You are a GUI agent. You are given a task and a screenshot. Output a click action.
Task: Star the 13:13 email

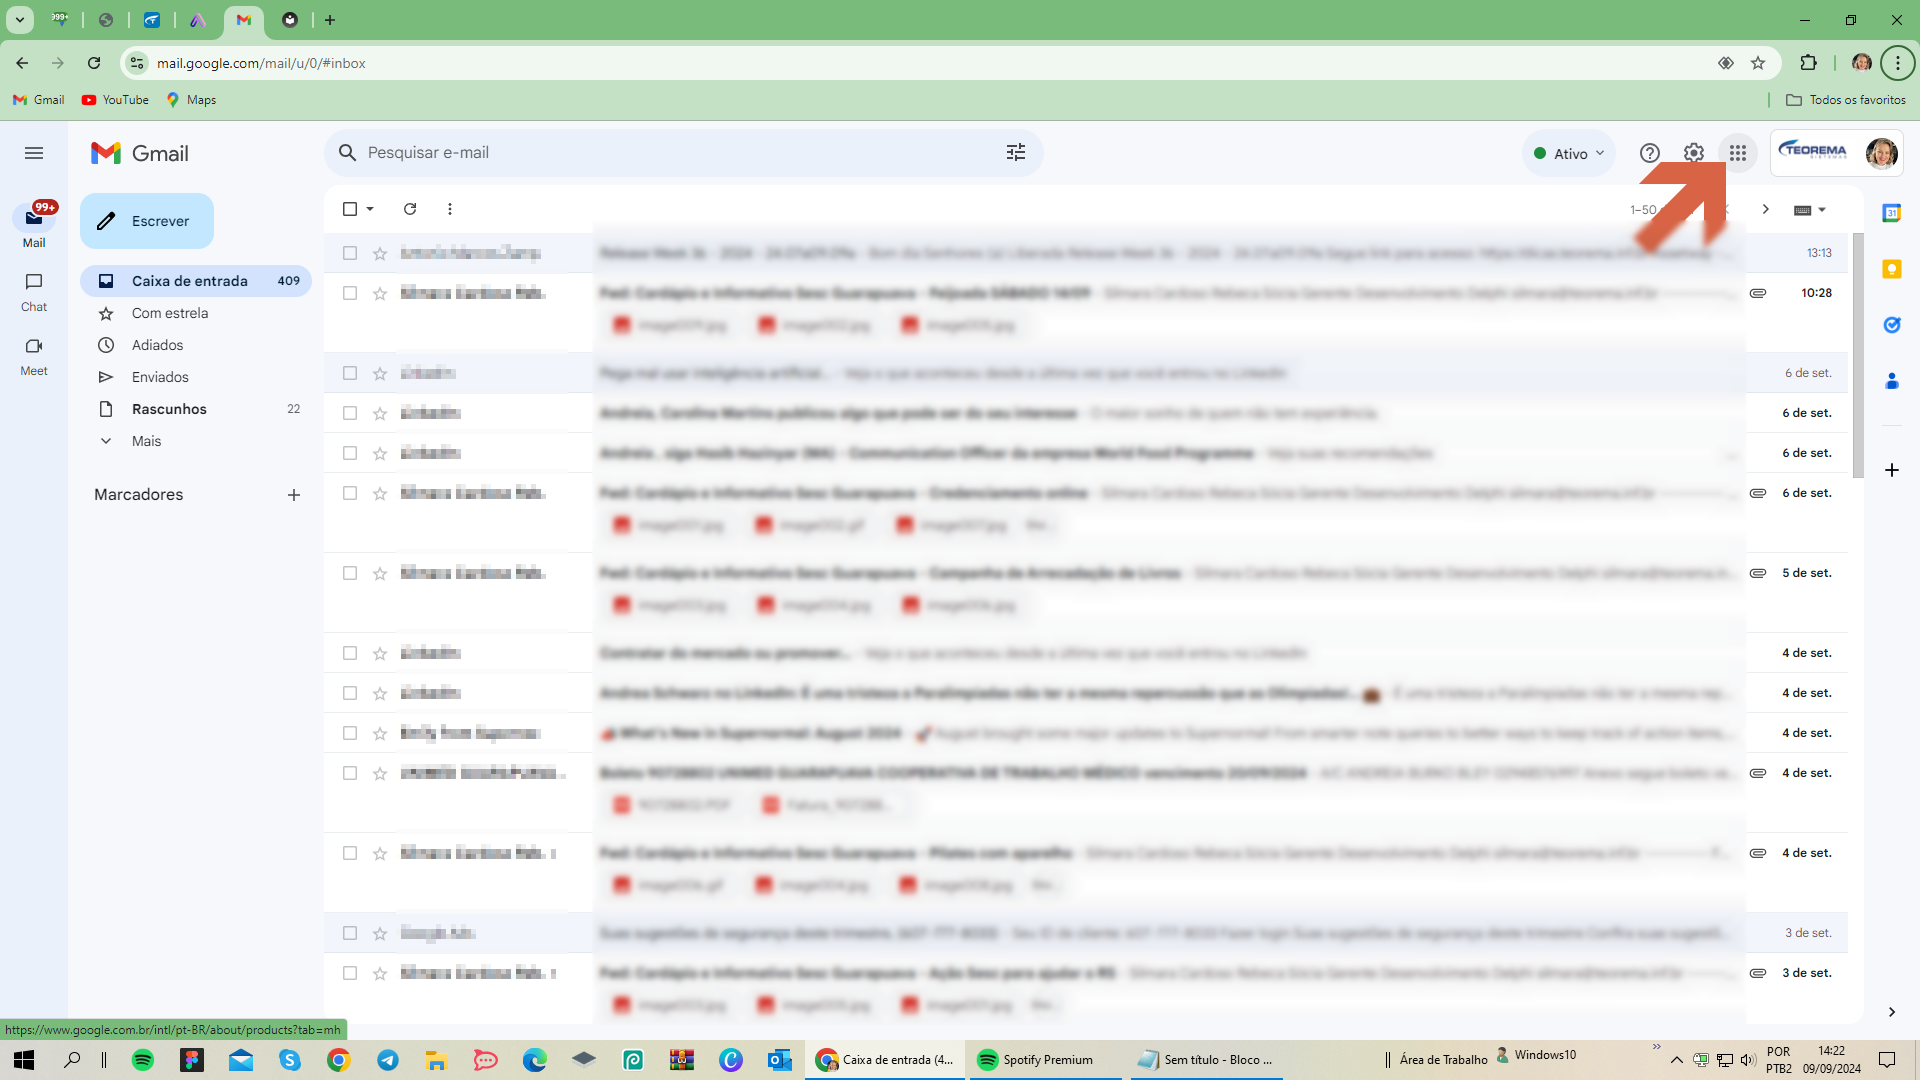380,253
